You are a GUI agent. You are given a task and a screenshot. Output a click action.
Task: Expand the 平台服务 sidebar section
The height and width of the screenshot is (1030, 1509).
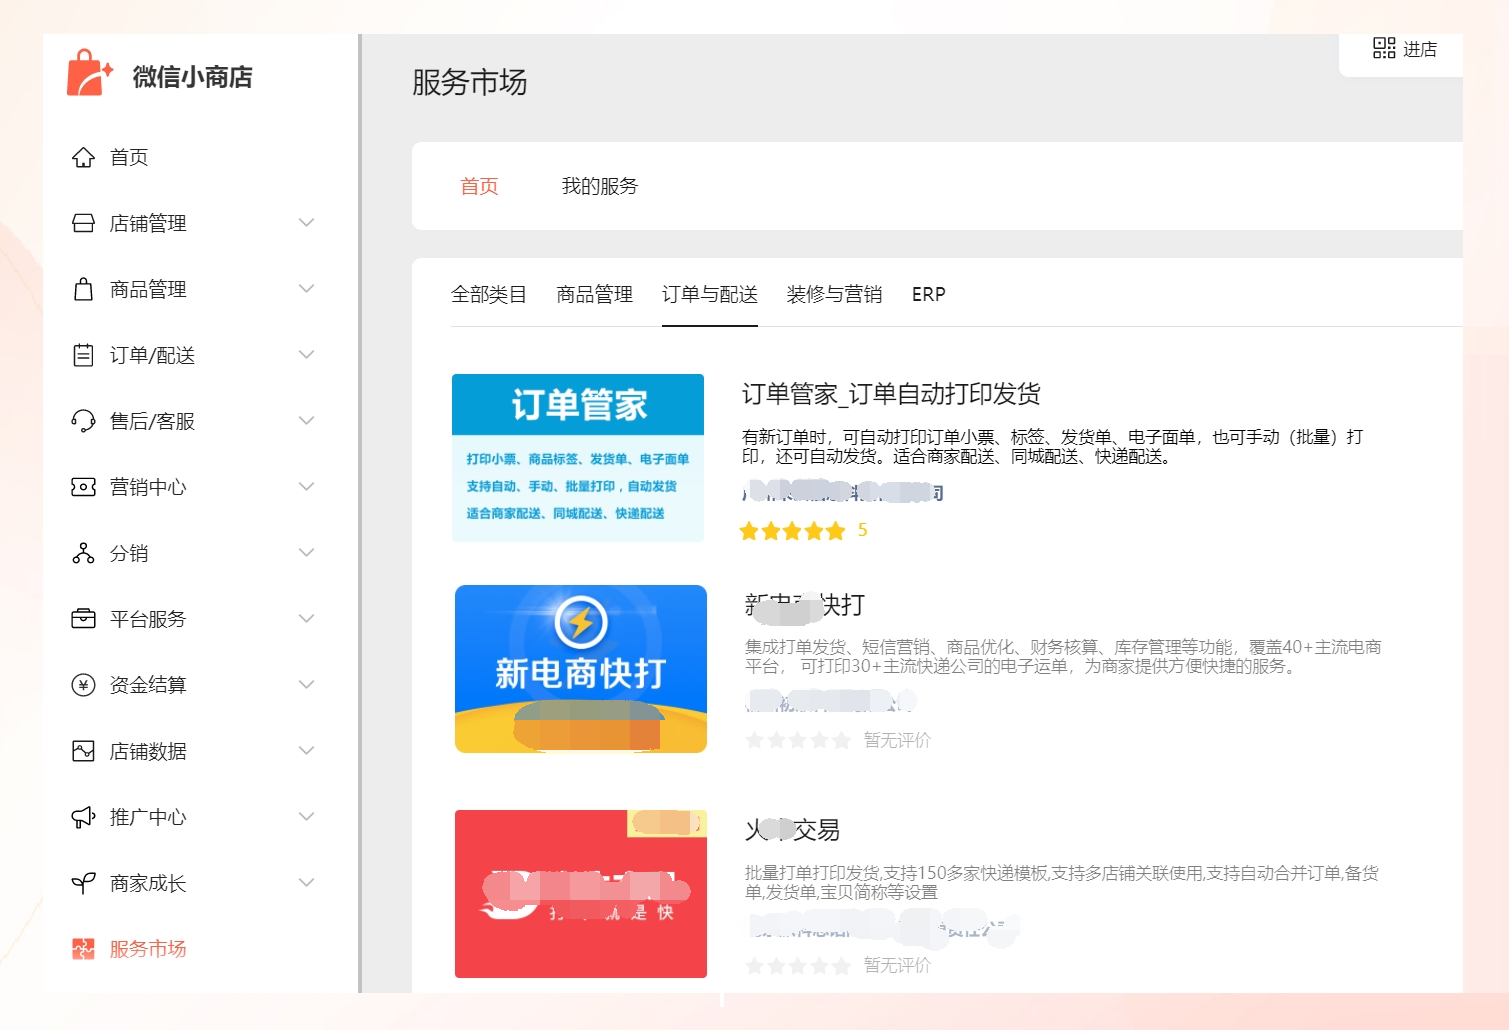(x=306, y=618)
